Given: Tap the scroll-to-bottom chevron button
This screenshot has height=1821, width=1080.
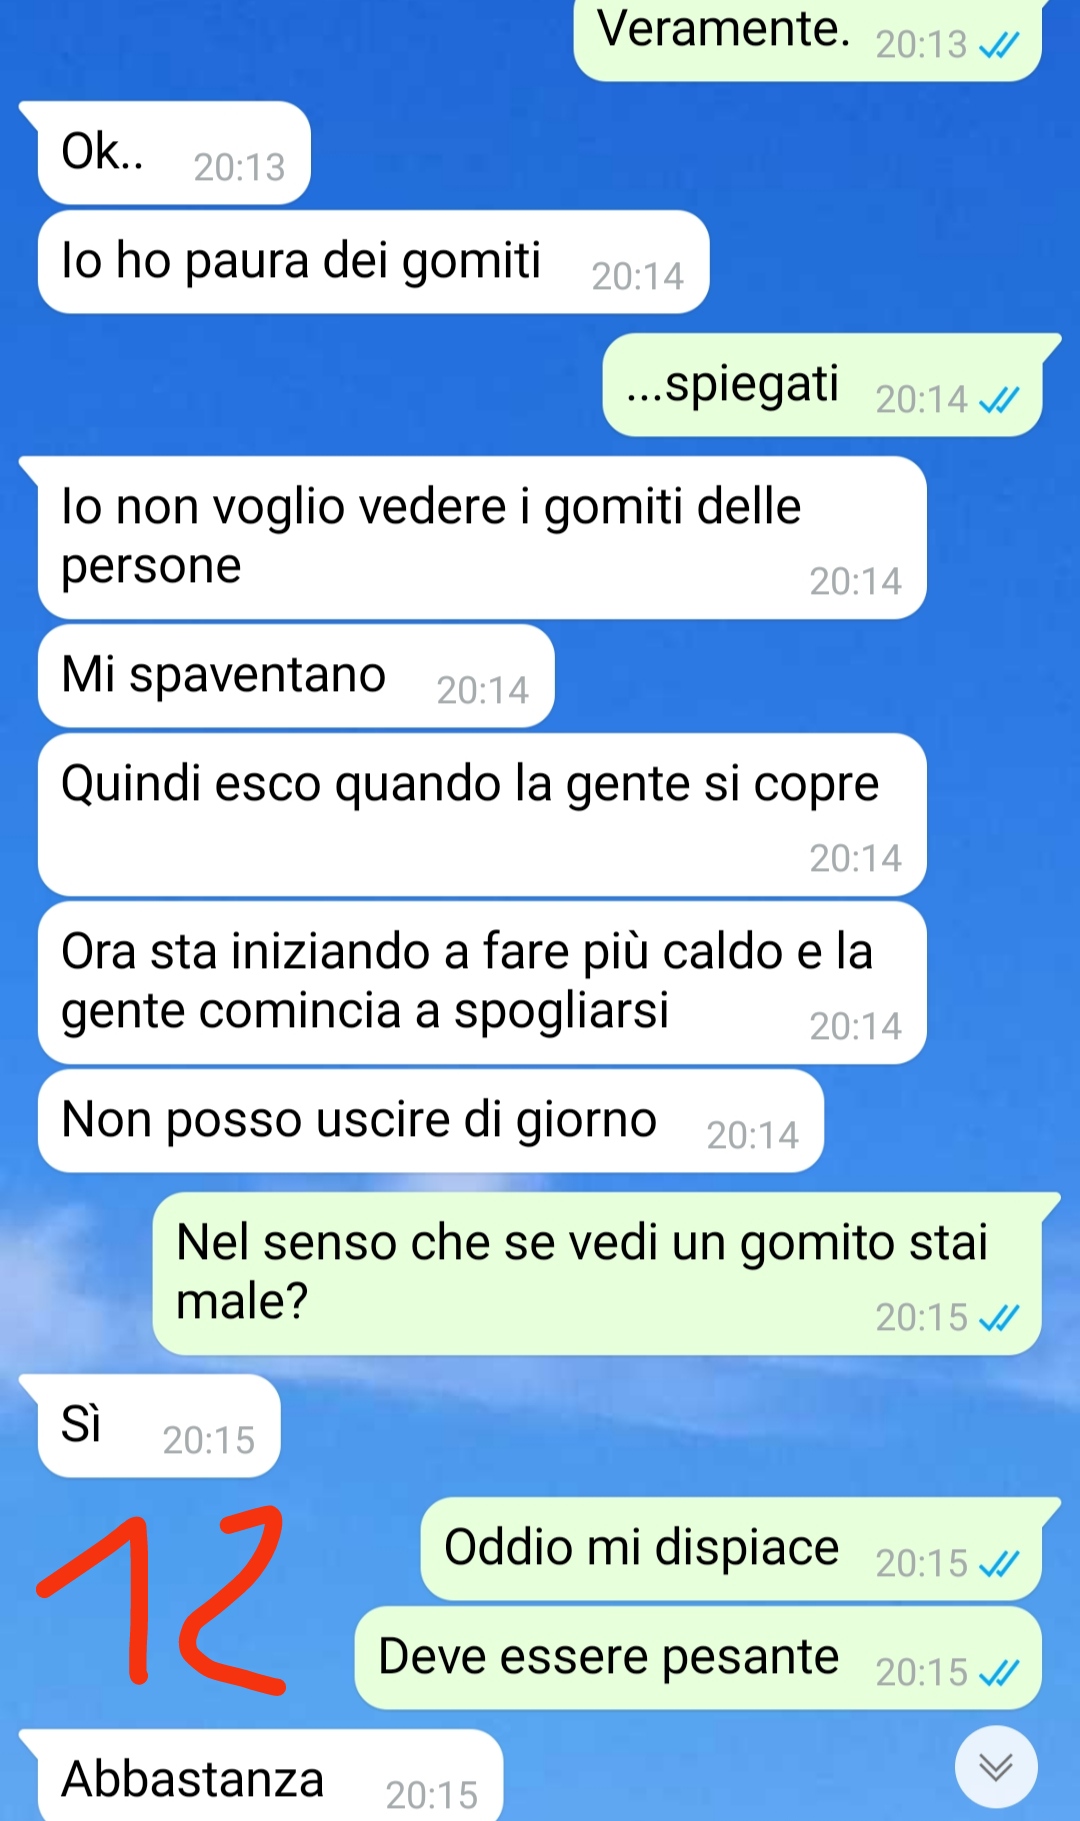Looking at the screenshot, I should pos(996,1767).
